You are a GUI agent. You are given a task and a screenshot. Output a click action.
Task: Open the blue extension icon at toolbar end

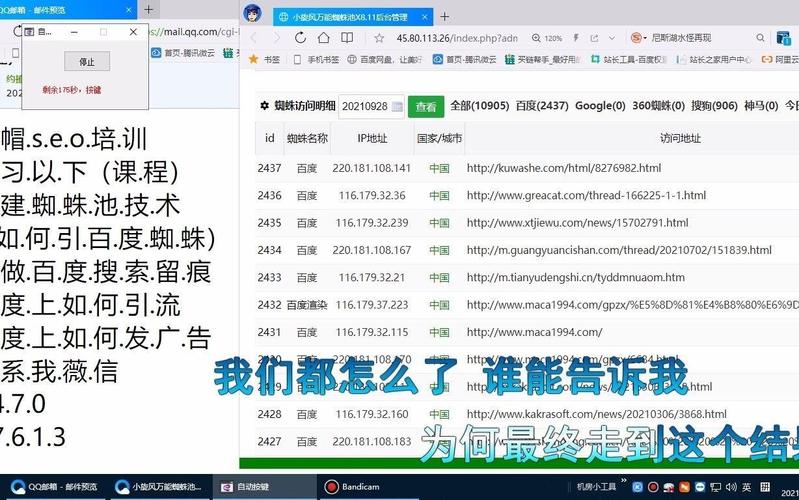[783, 38]
